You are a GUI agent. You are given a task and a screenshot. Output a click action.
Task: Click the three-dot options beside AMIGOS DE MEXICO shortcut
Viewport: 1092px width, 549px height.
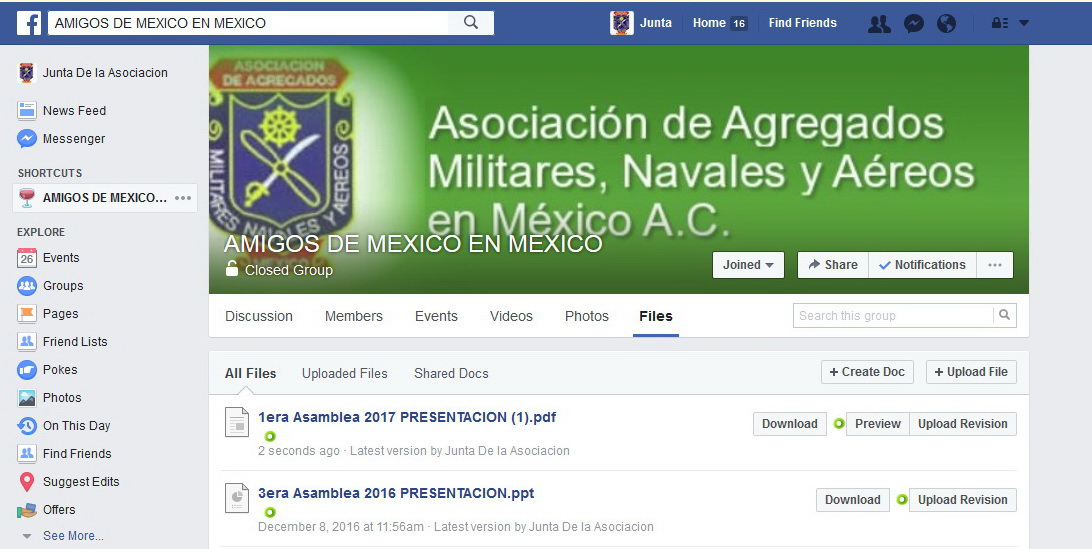(x=183, y=198)
